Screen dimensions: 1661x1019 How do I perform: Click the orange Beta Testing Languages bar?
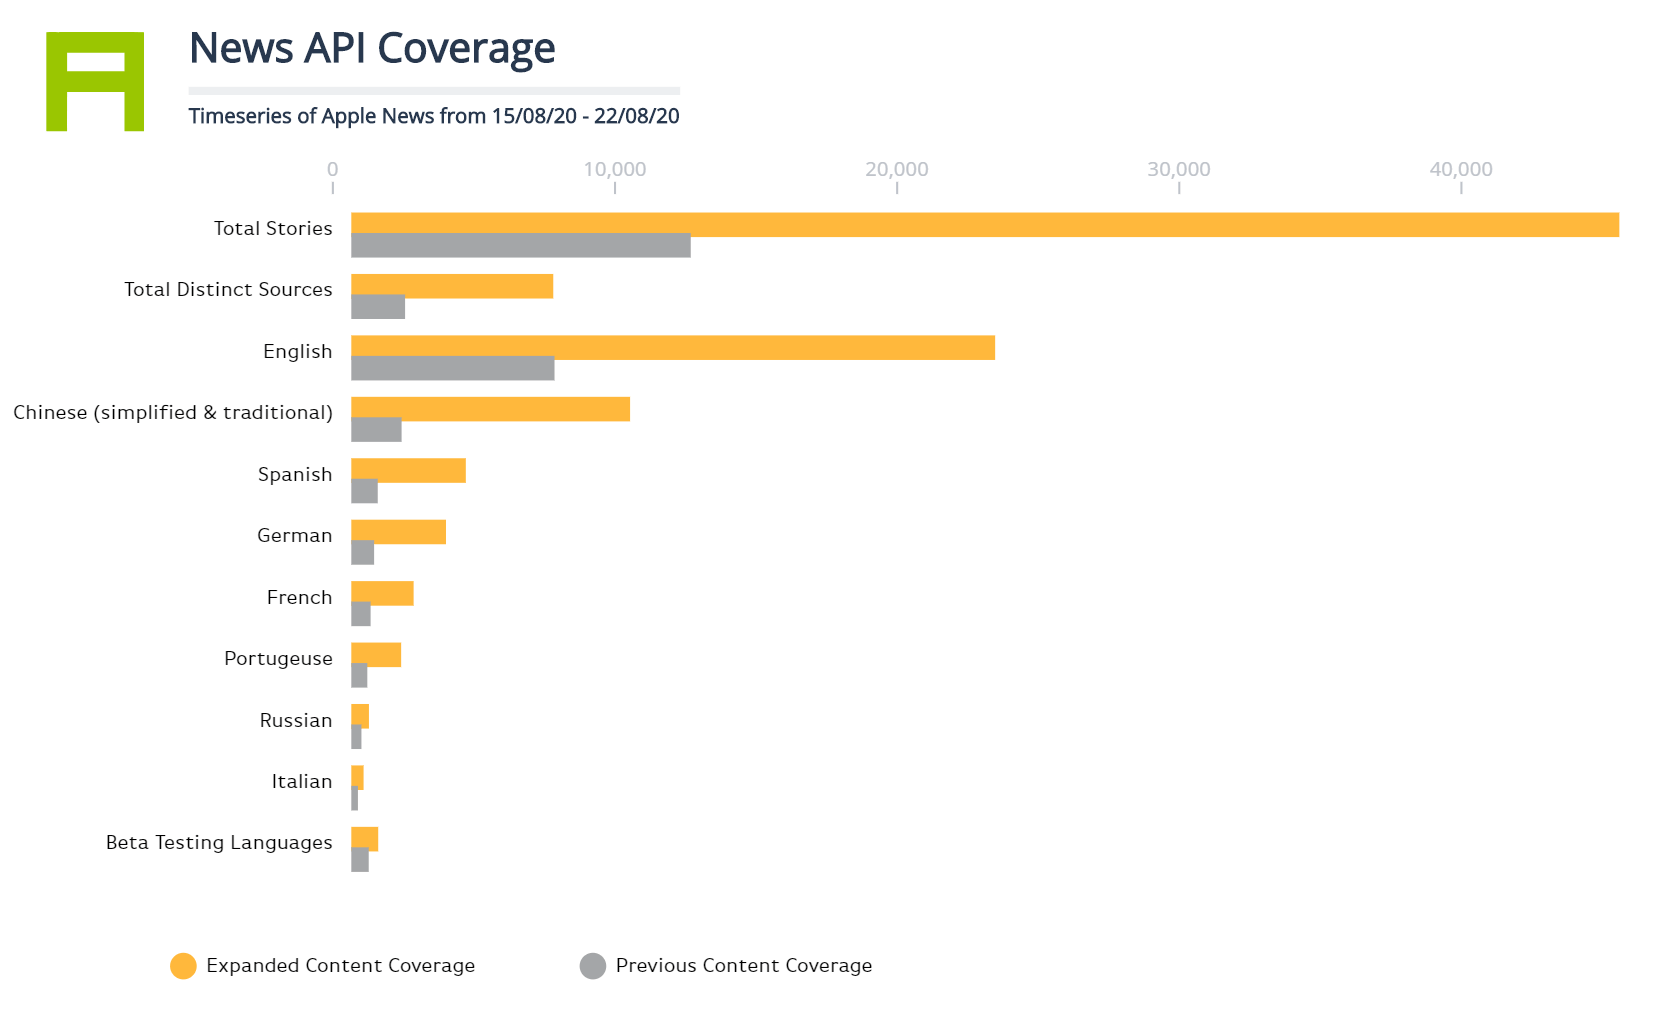[x=364, y=839]
